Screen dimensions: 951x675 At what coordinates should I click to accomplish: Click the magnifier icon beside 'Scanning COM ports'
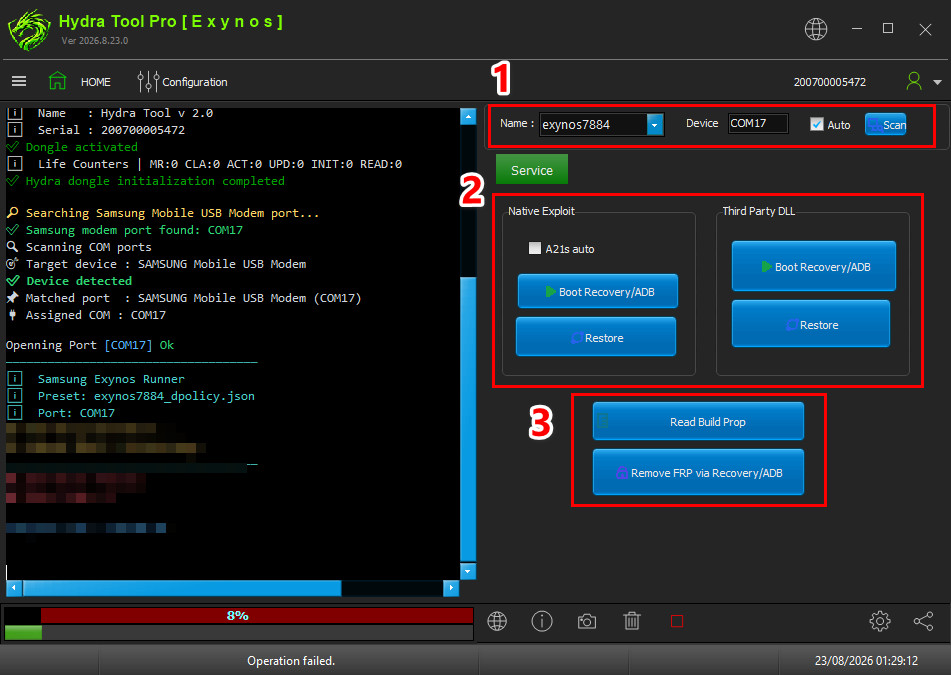12,247
